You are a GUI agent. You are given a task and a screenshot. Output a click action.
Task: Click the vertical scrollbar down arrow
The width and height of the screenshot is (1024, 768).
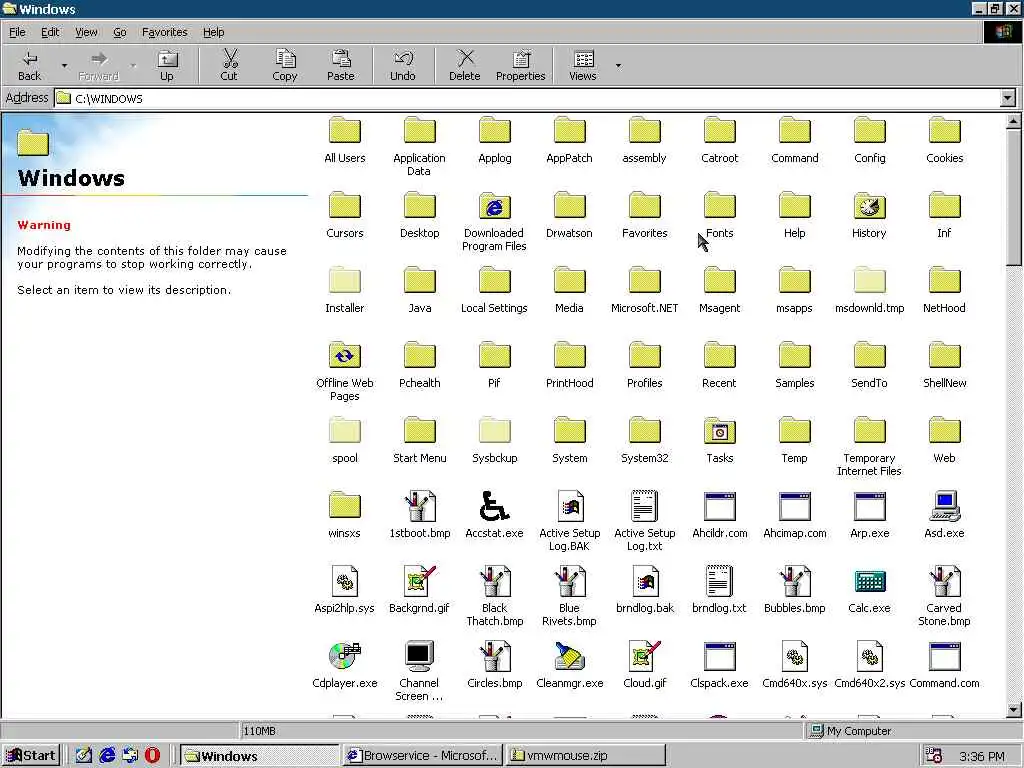pyautogui.click(x=1014, y=709)
